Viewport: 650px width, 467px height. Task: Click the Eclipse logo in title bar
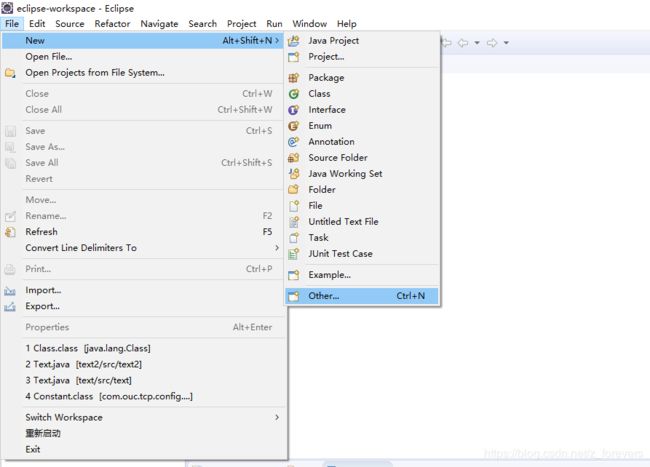tap(7, 8)
